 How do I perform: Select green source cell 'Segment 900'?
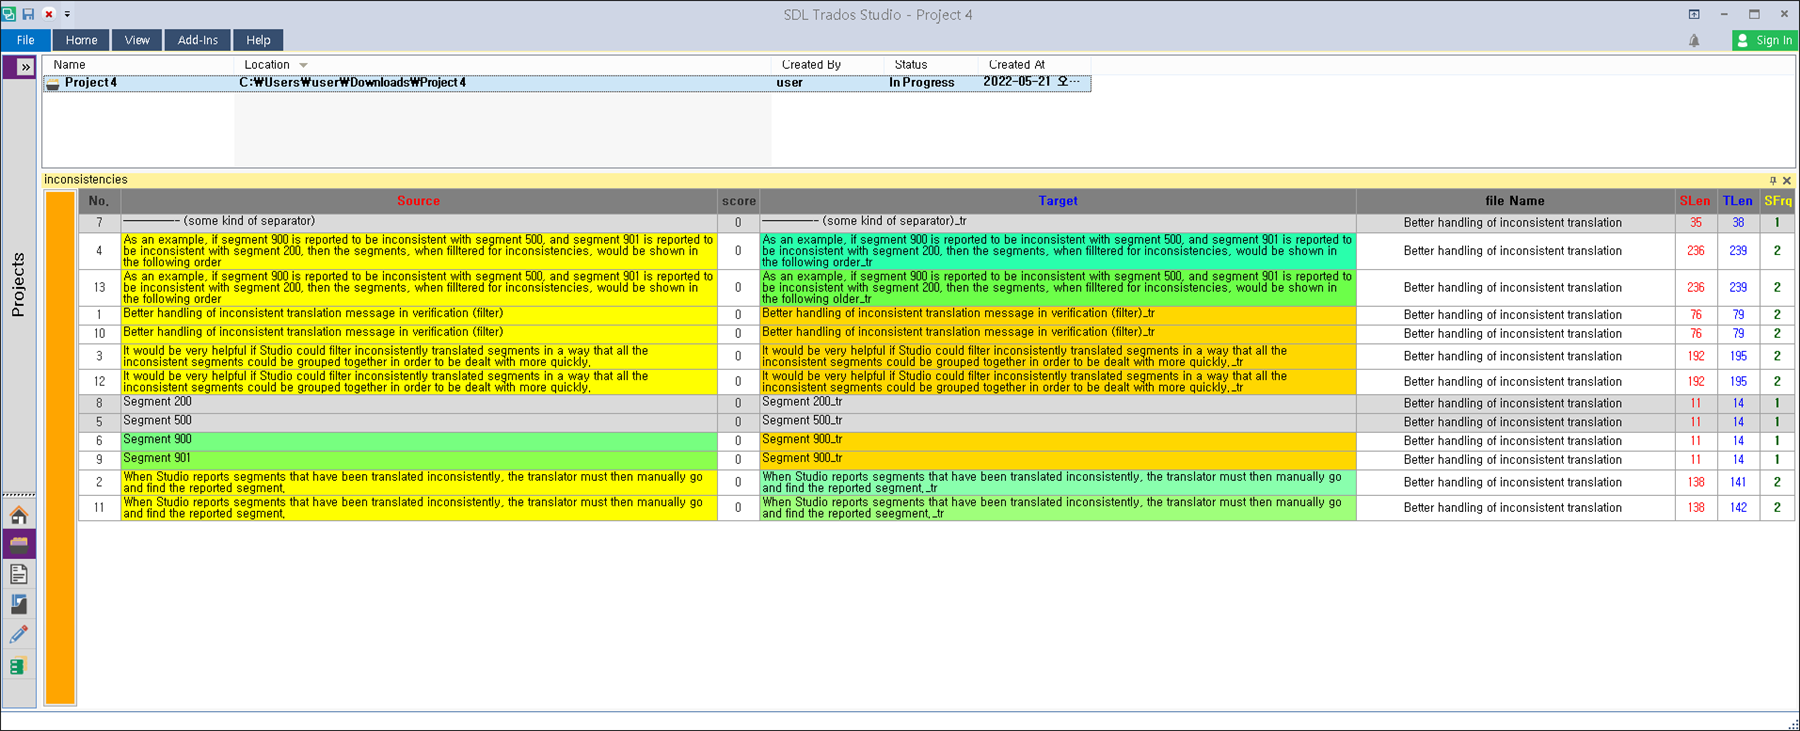[419, 441]
